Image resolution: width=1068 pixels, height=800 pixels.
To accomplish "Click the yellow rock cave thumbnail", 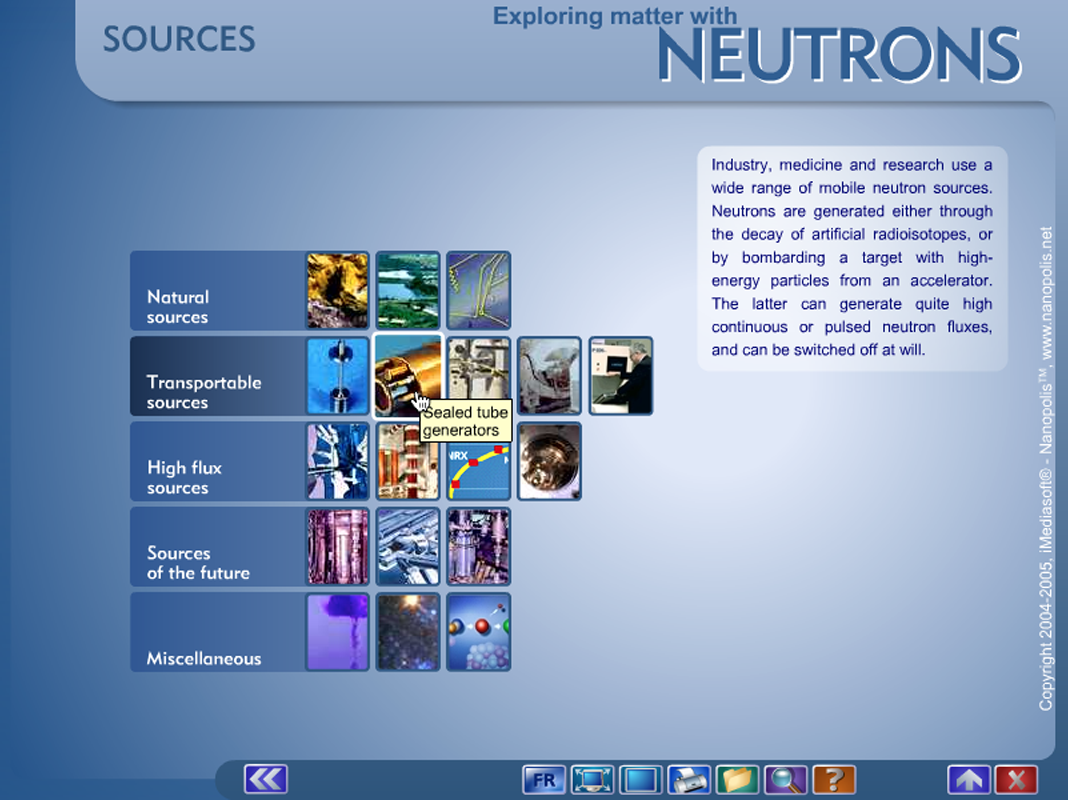I will [337, 291].
